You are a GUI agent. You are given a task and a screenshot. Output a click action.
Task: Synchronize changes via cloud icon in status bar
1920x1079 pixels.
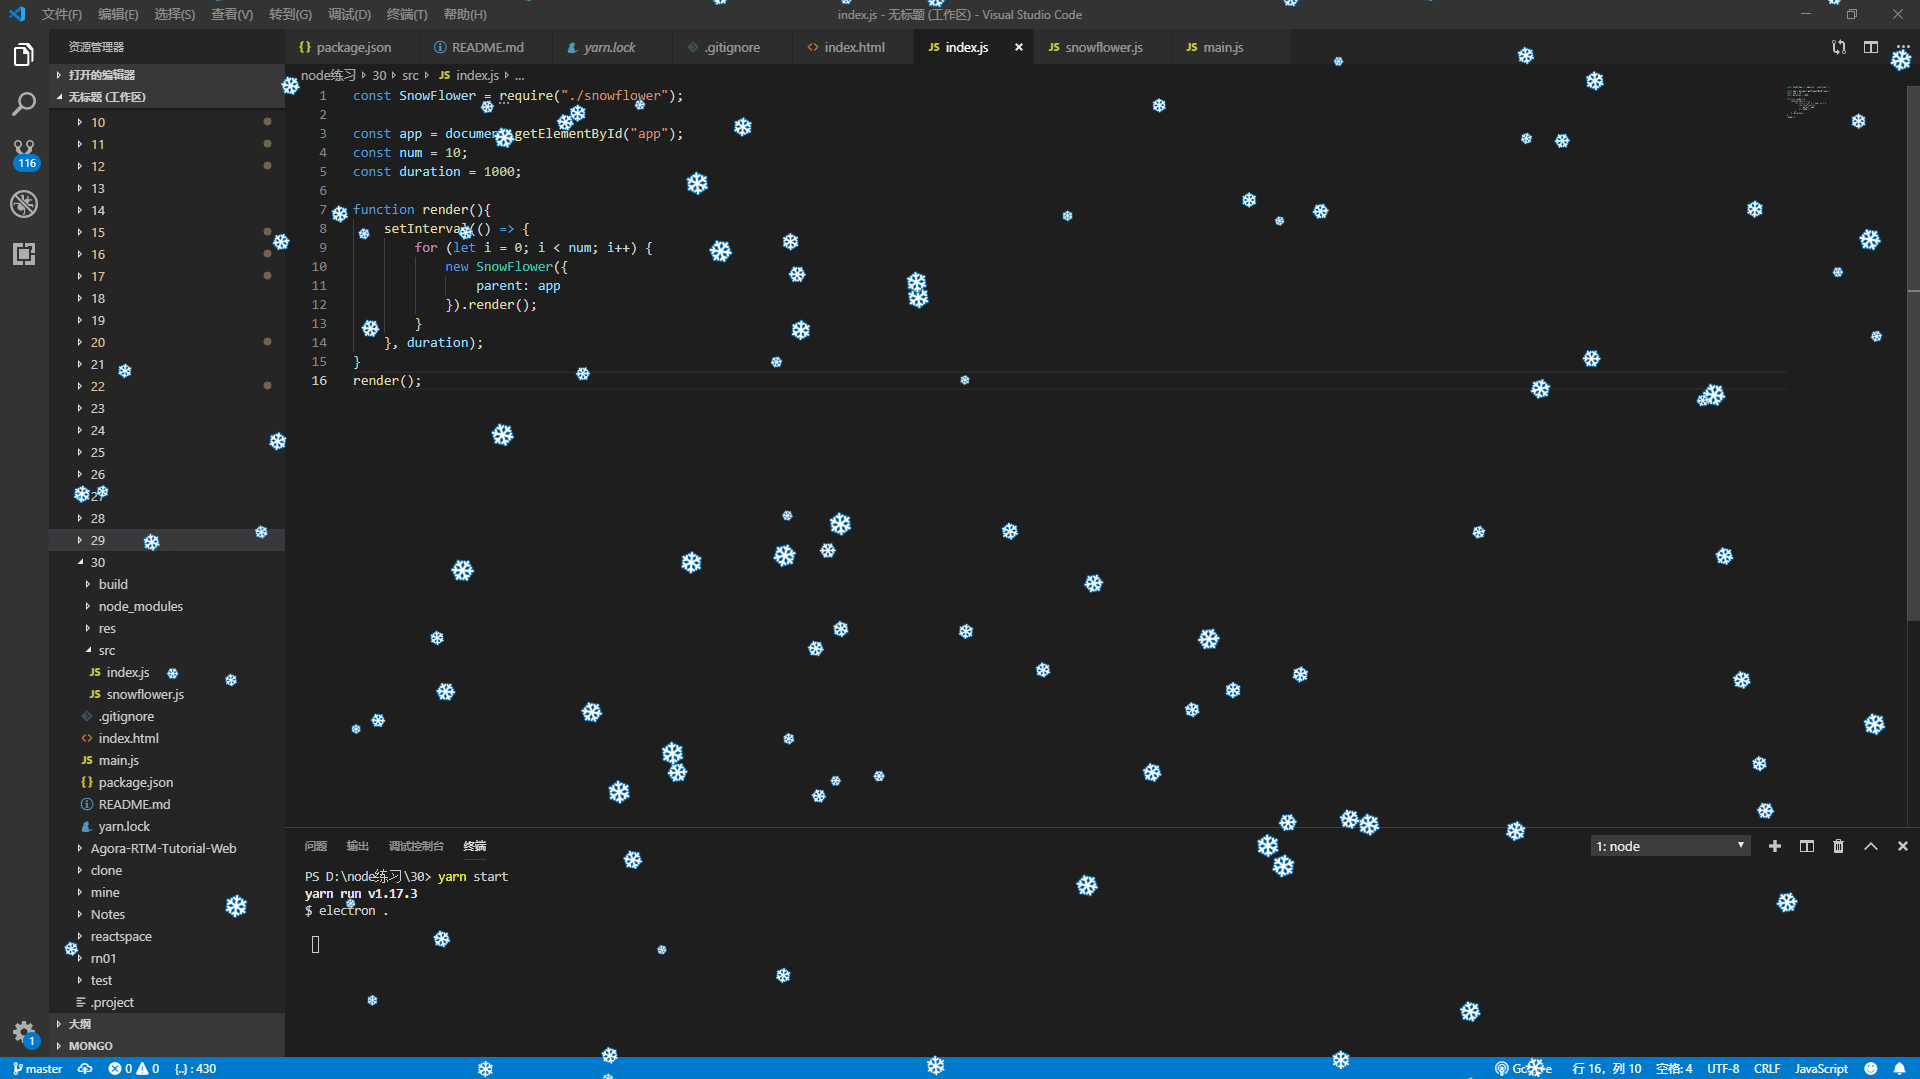[85, 1068]
